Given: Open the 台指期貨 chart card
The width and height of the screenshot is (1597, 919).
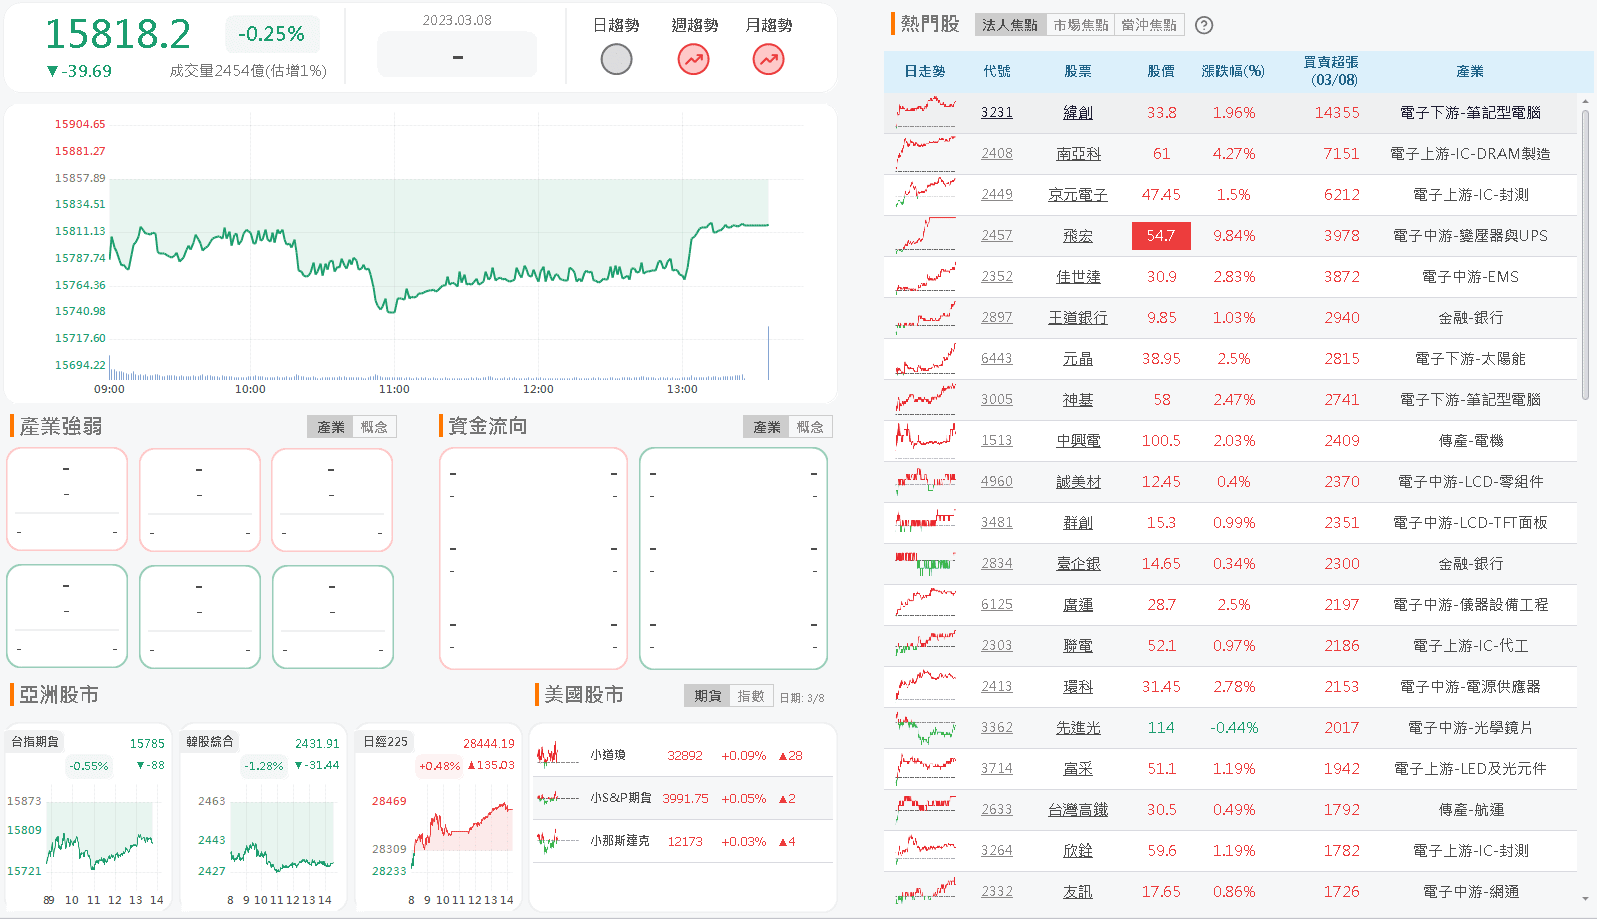Looking at the screenshot, I should pyautogui.click(x=87, y=818).
